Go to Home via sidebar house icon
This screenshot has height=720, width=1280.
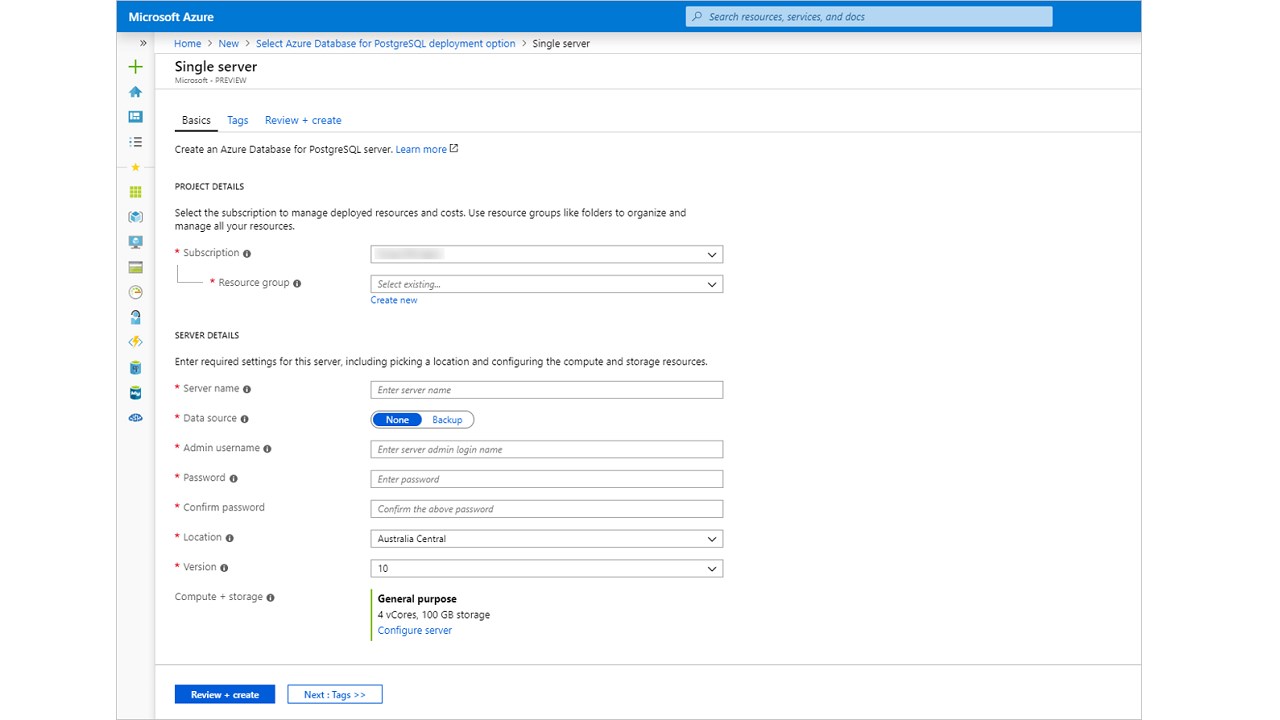136,92
